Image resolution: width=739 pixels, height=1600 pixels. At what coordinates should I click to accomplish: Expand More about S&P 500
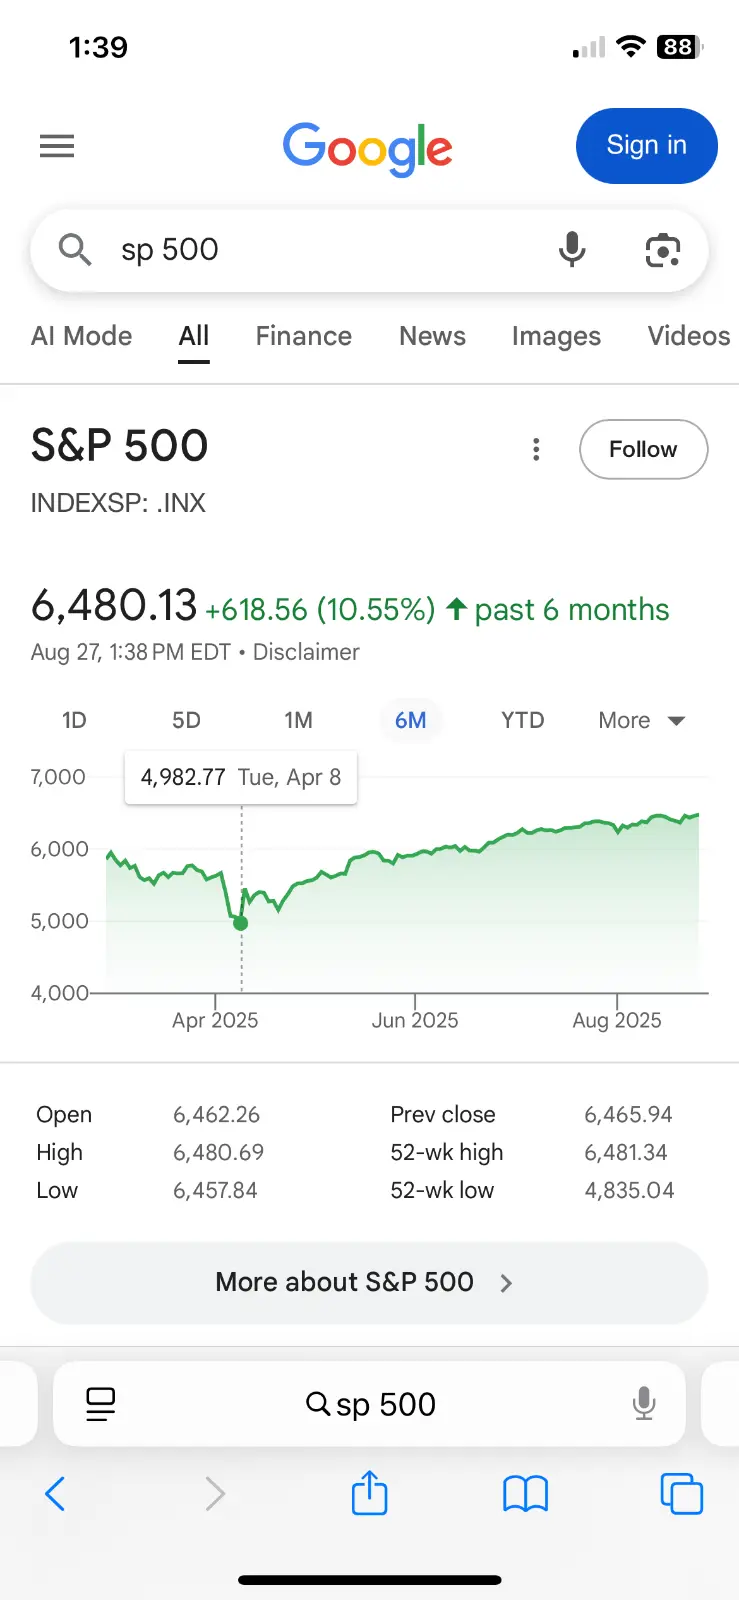click(x=369, y=1282)
